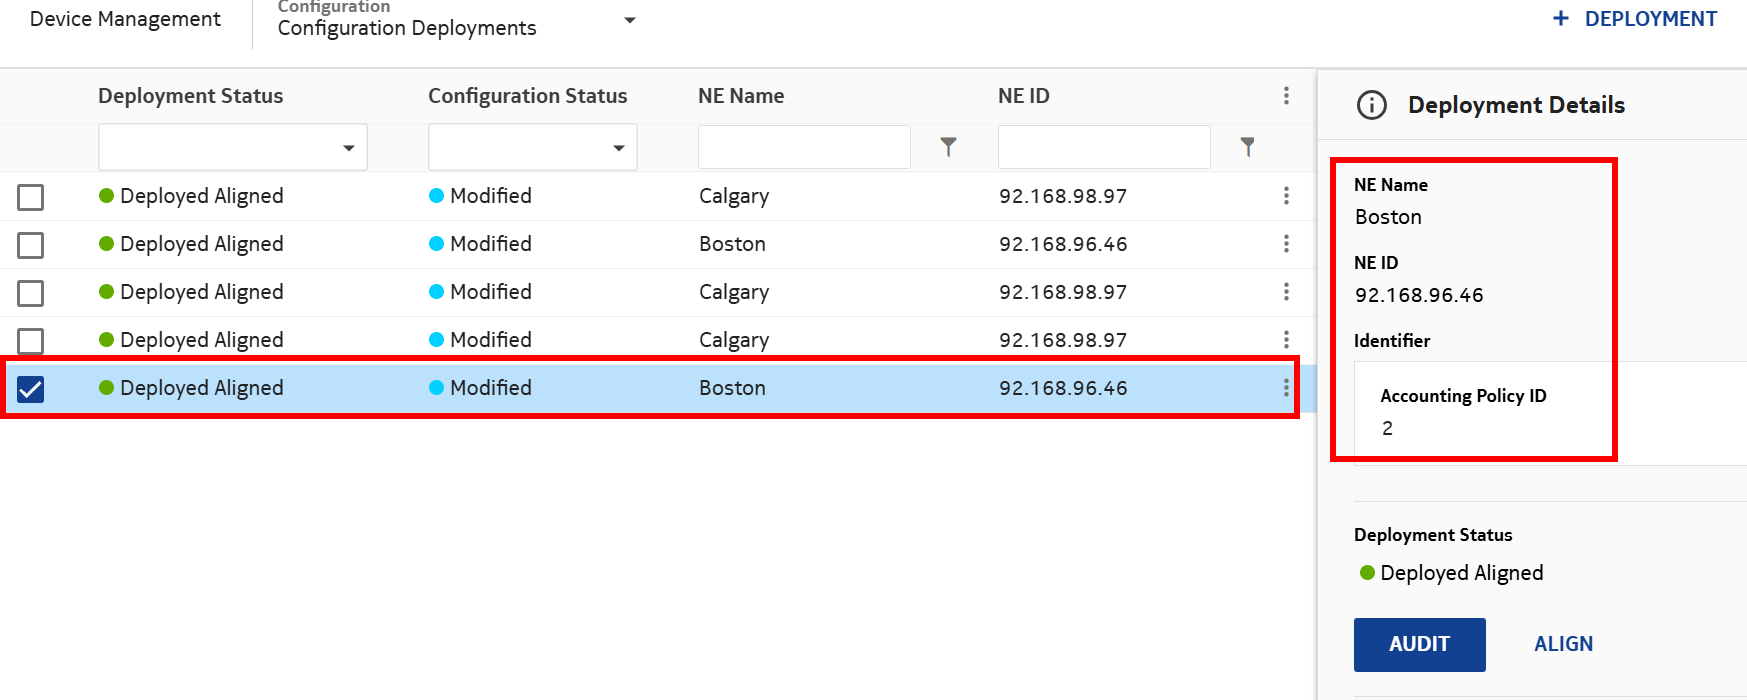
Task: Open row actions menu for the last Calgary row
Action: tap(1286, 340)
